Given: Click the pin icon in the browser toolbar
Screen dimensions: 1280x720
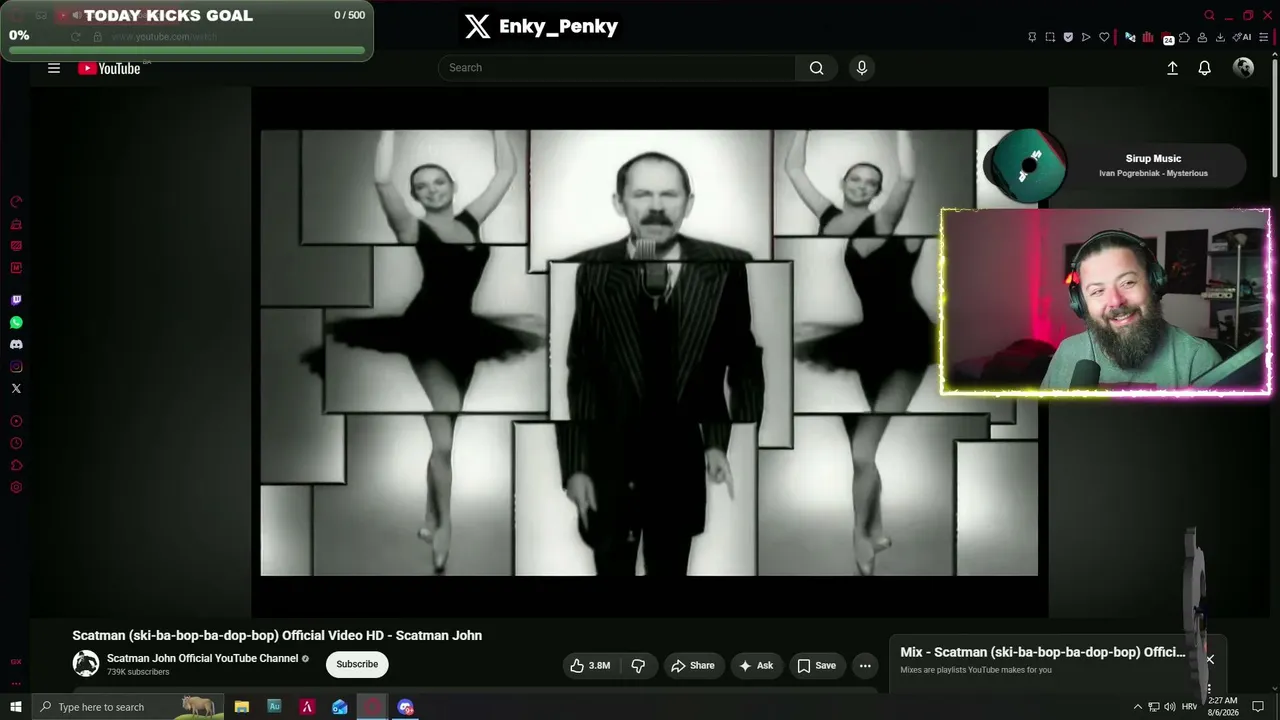Looking at the screenshot, I should [1032, 37].
